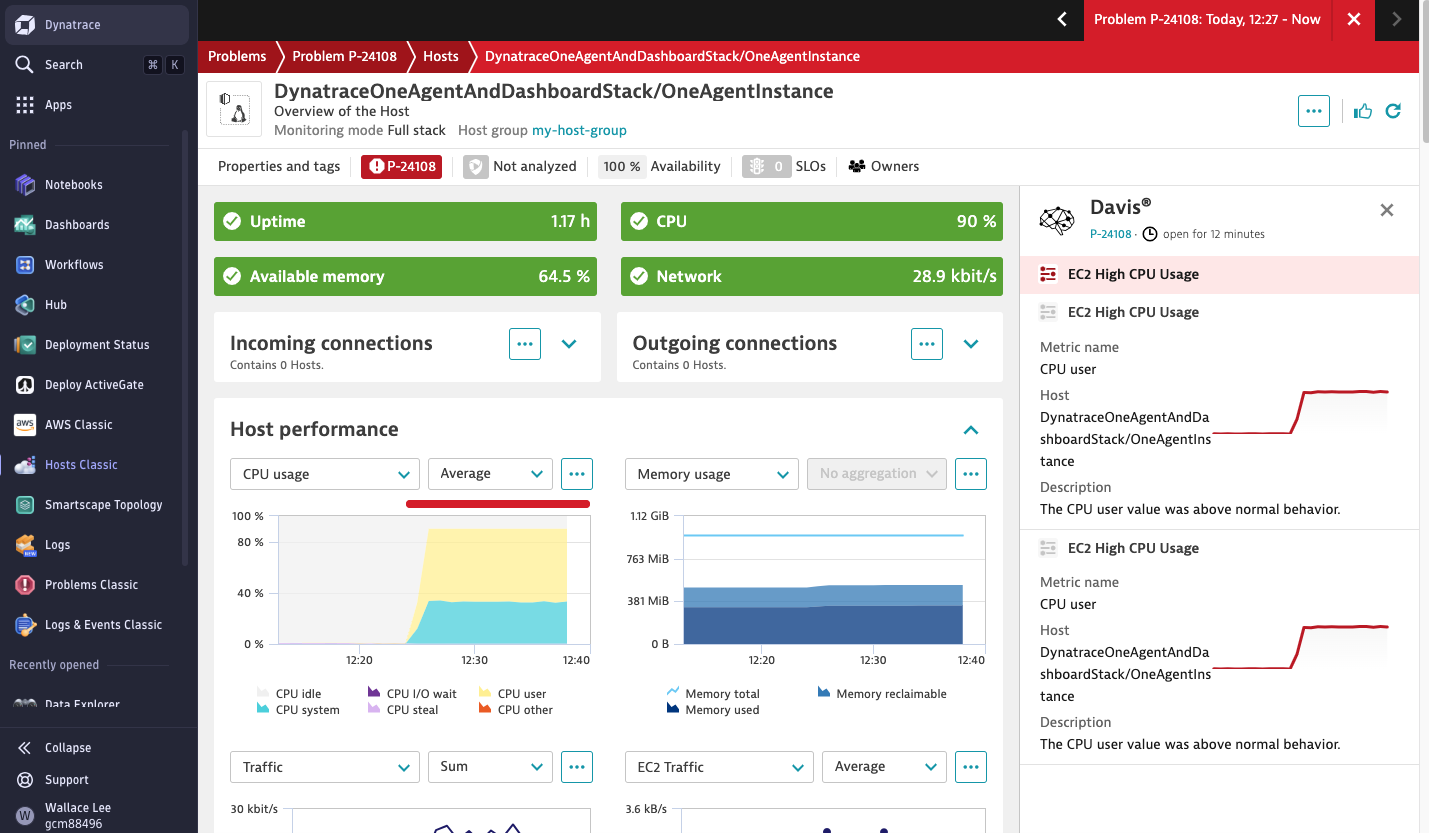The image size is (1429, 833).
Task: Switch to the Properties and tags tab
Action: coord(278,166)
